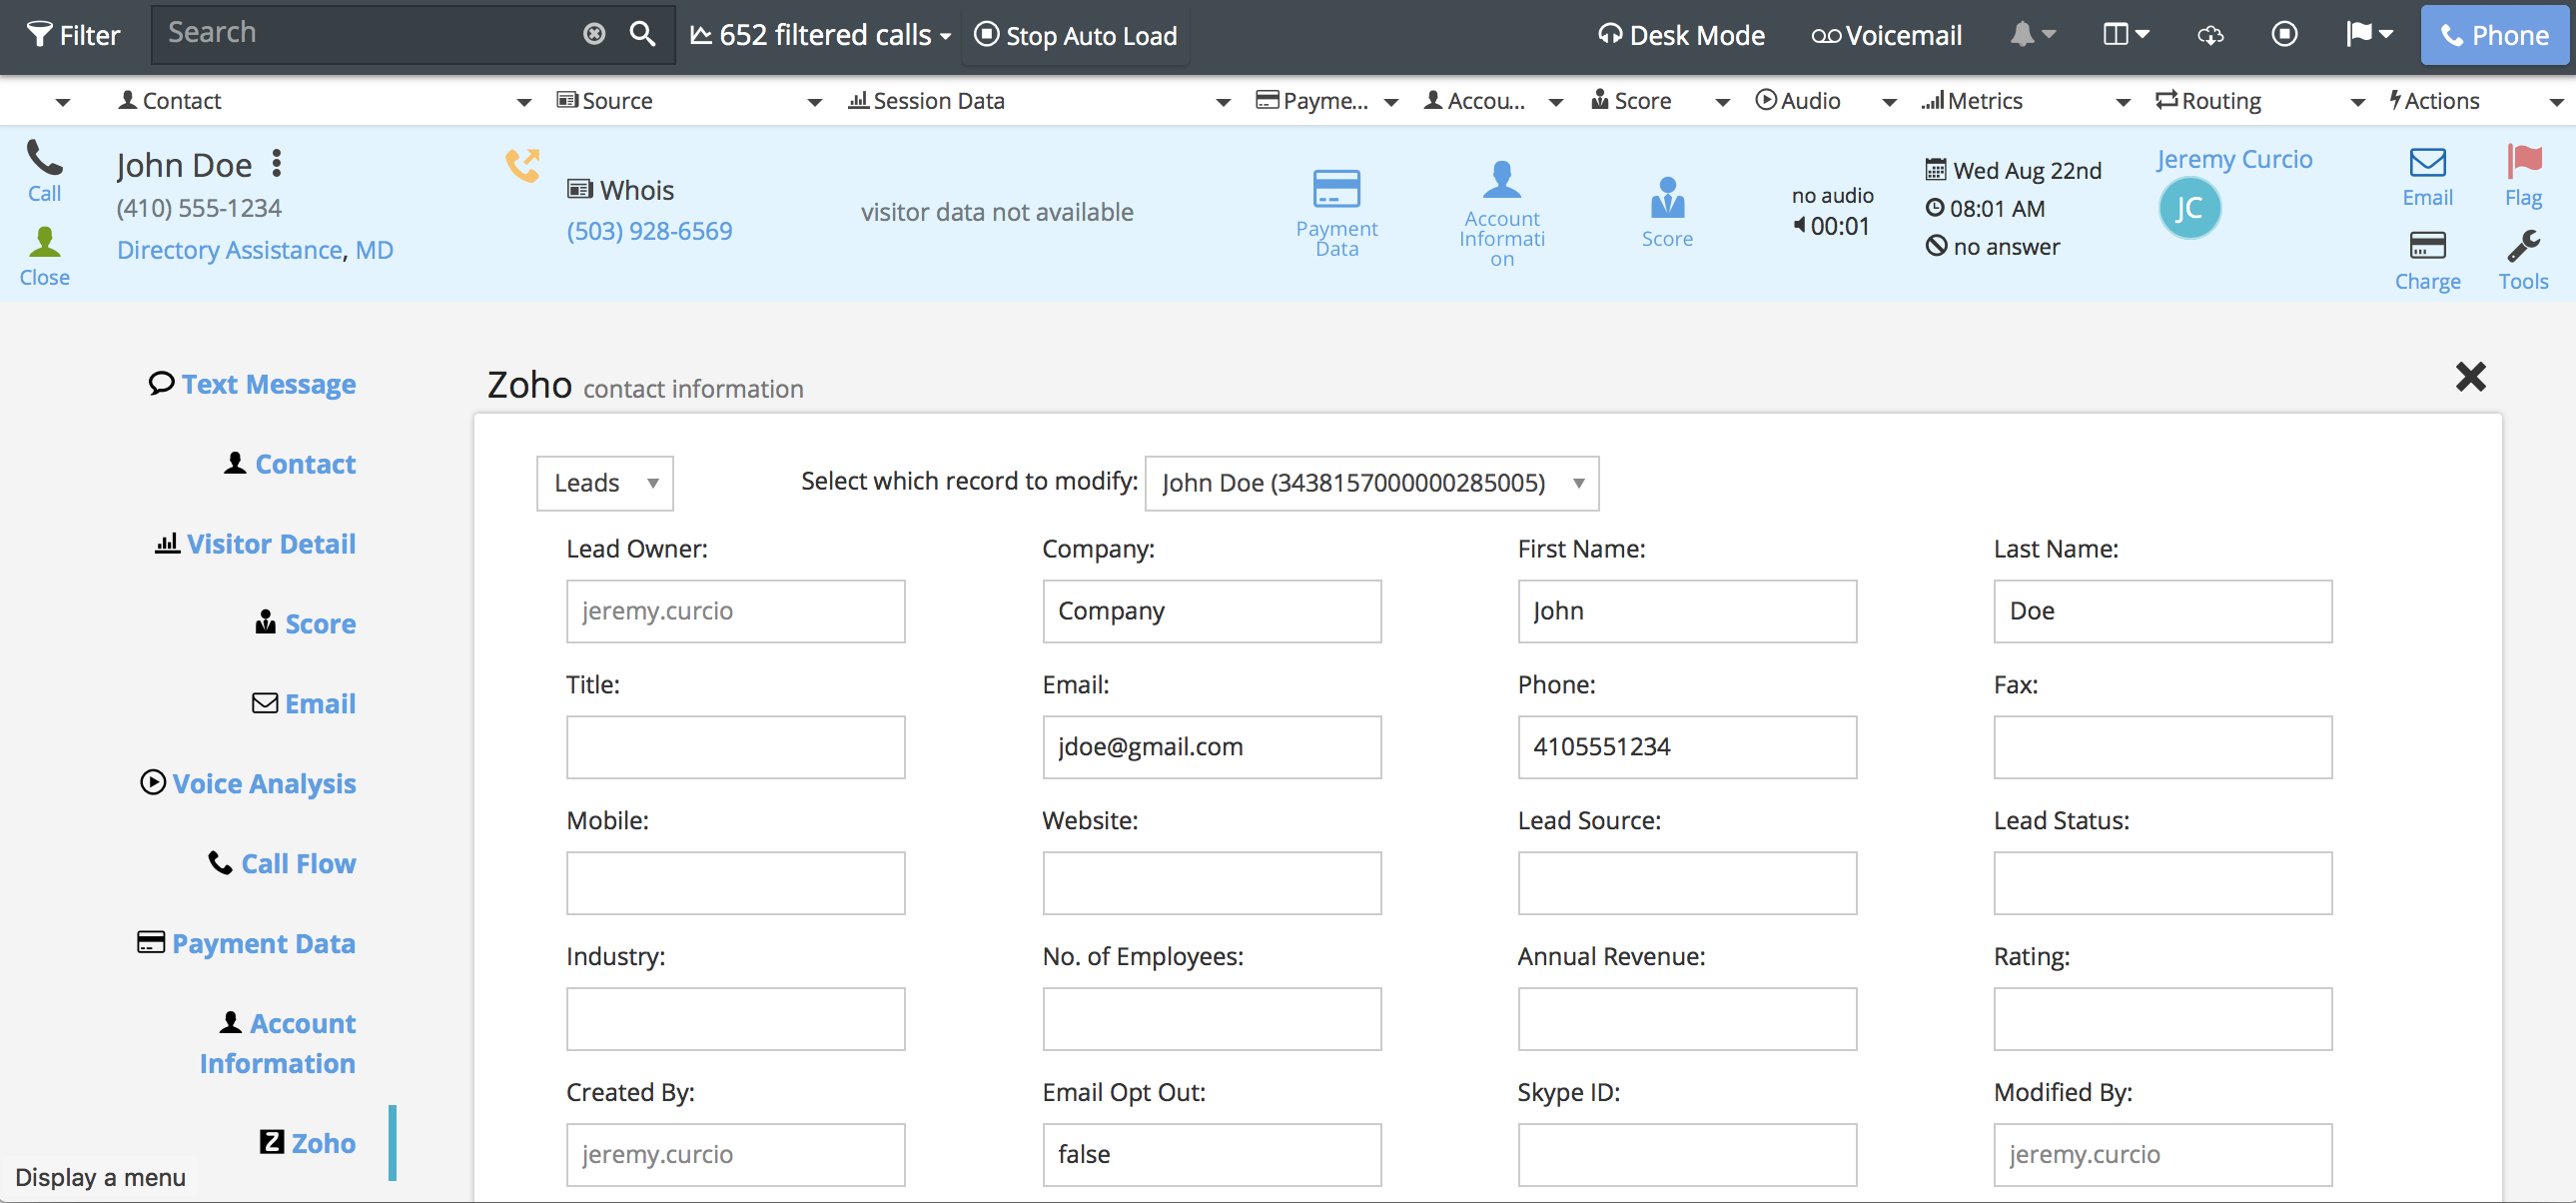Screen dimensions: 2576x1203
Task: Open the Tools wrench icon
Action: coord(2522,247)
